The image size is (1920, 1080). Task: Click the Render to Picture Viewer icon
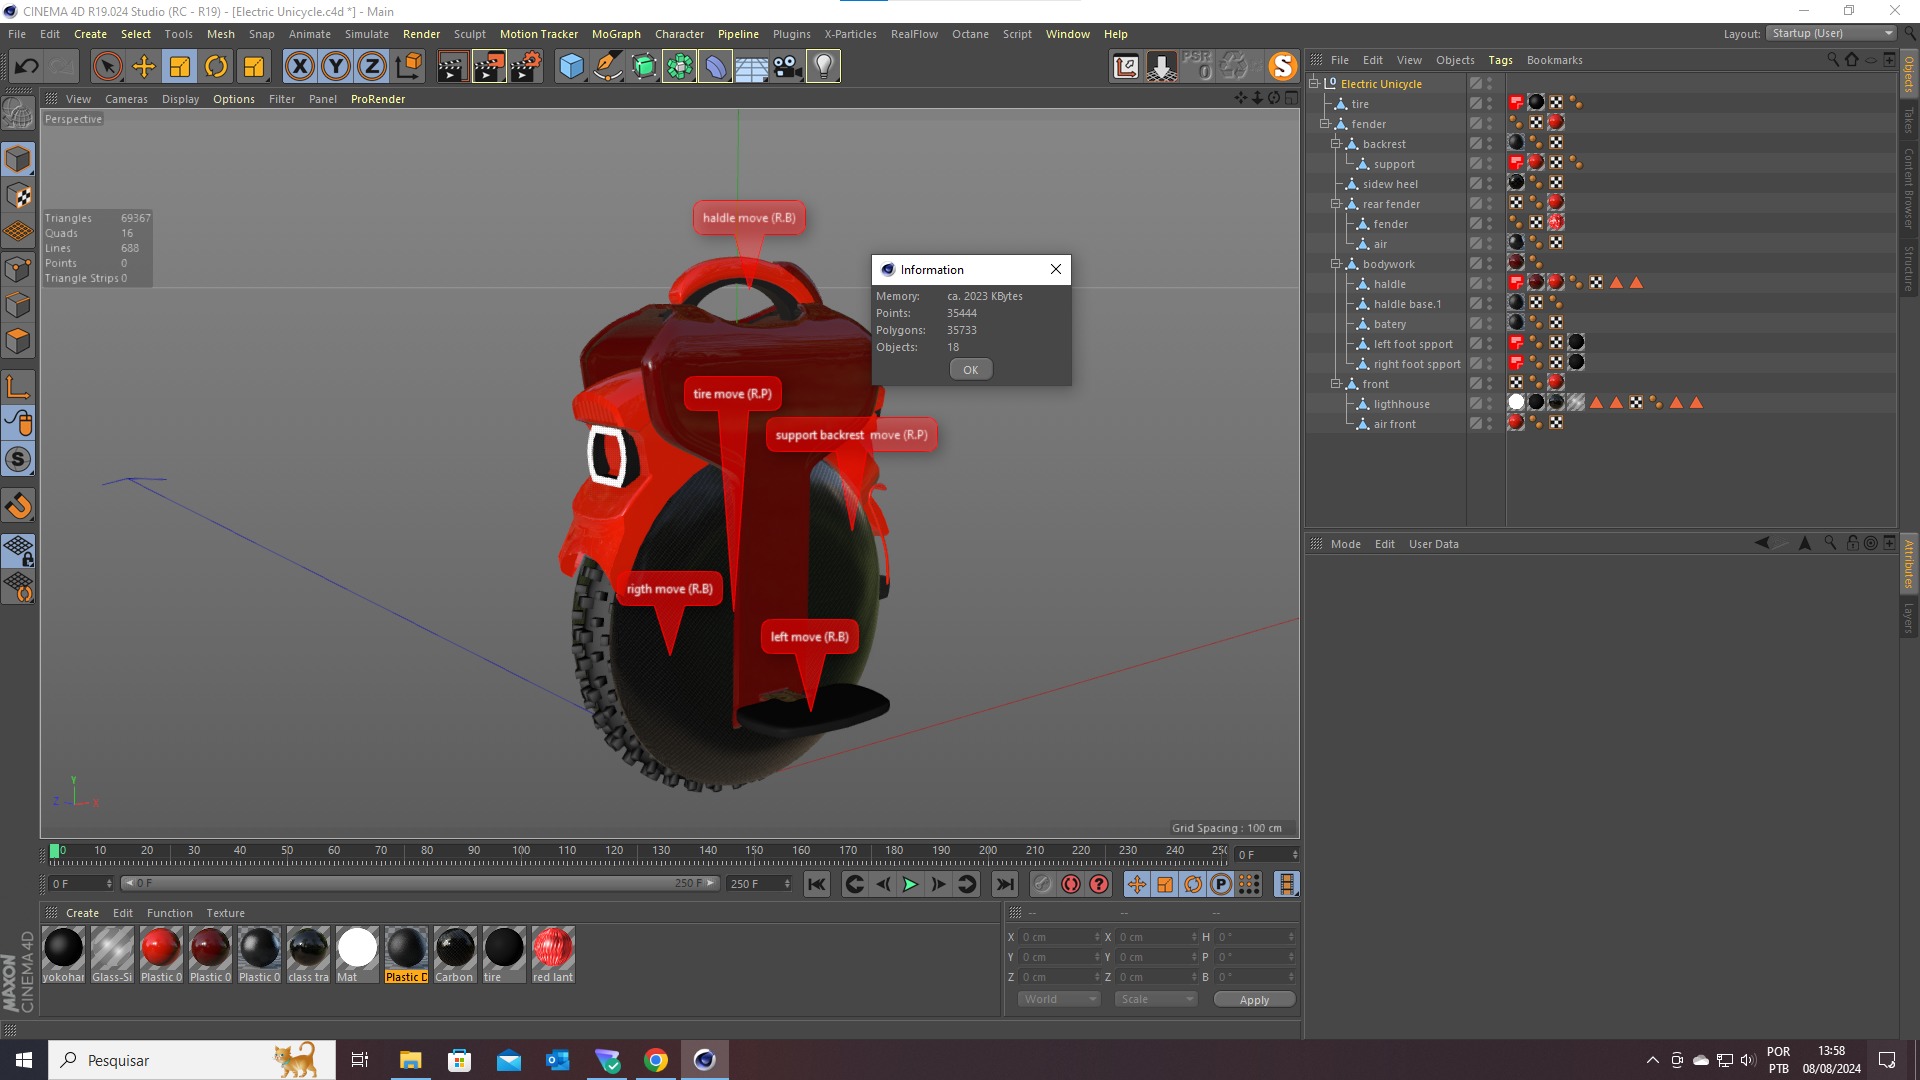click(x=489, y=67)
